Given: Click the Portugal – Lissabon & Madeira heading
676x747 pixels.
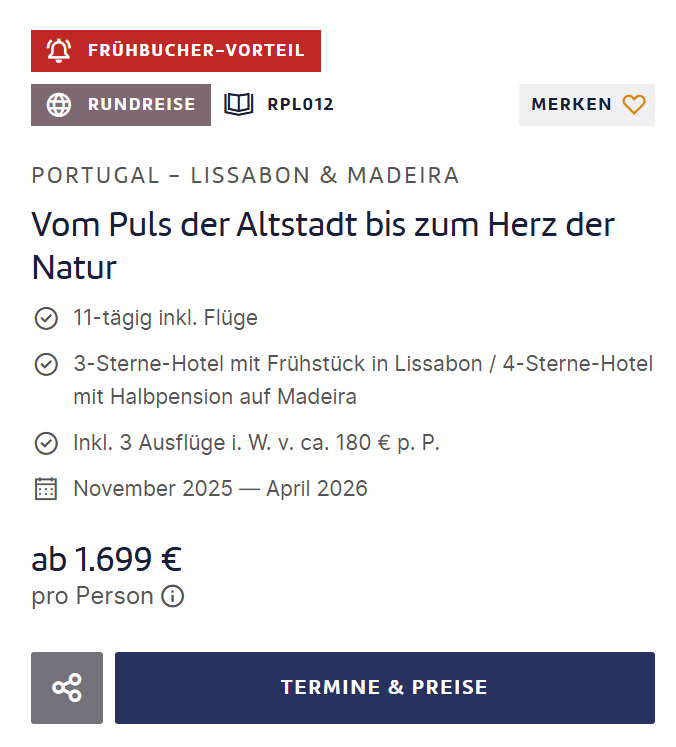Looking at the screenshot, I should tap(245, 175).
